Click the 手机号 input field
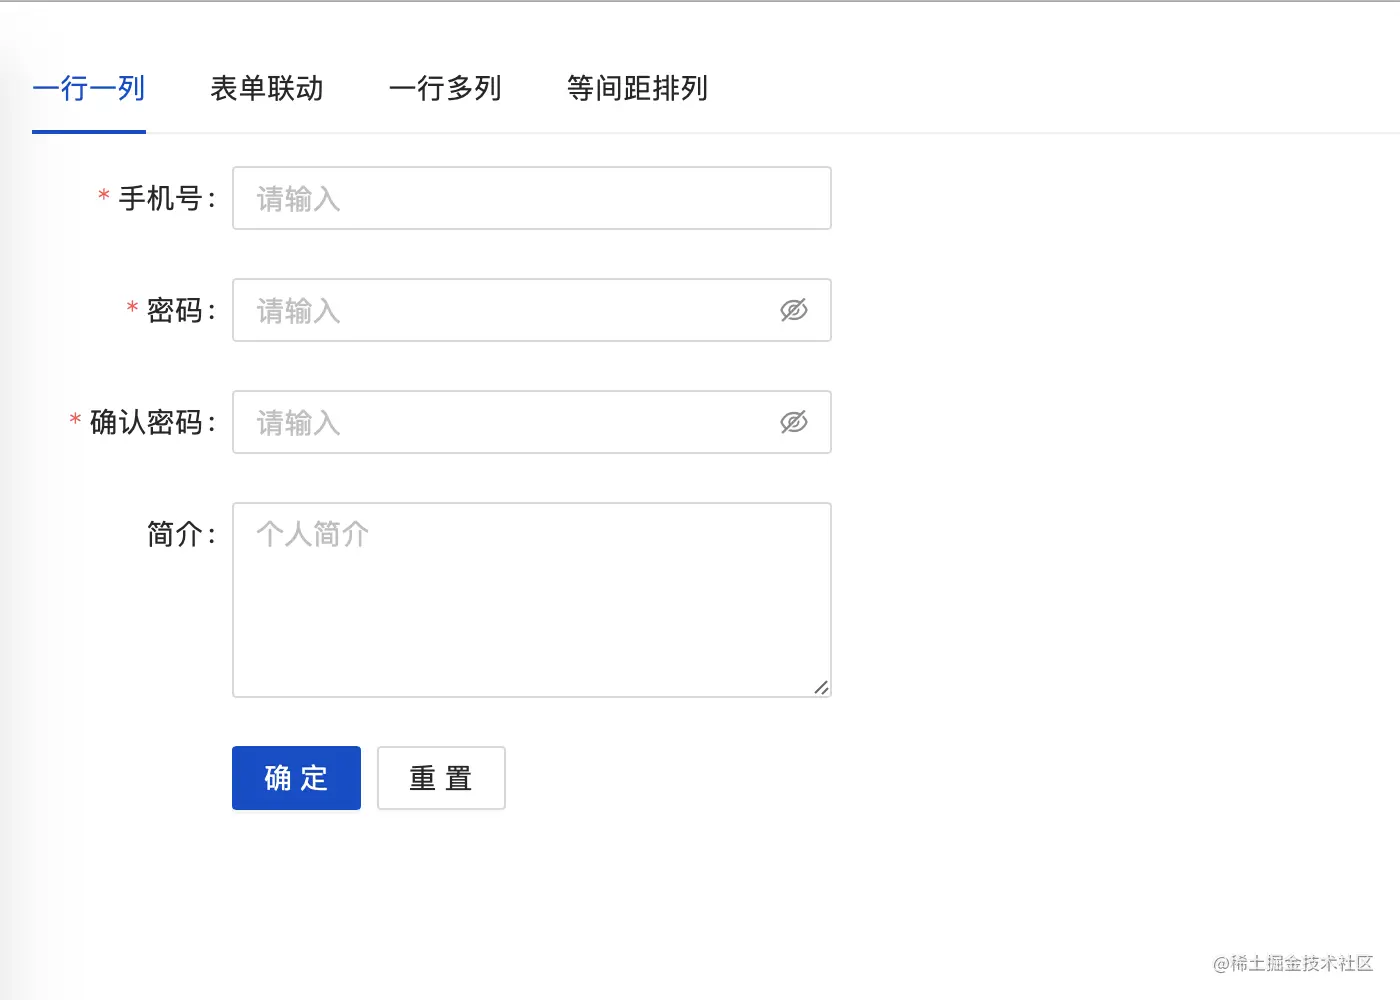This screenshot has height=1000, width=1400. pyautogui.click(x=500, y=198)
